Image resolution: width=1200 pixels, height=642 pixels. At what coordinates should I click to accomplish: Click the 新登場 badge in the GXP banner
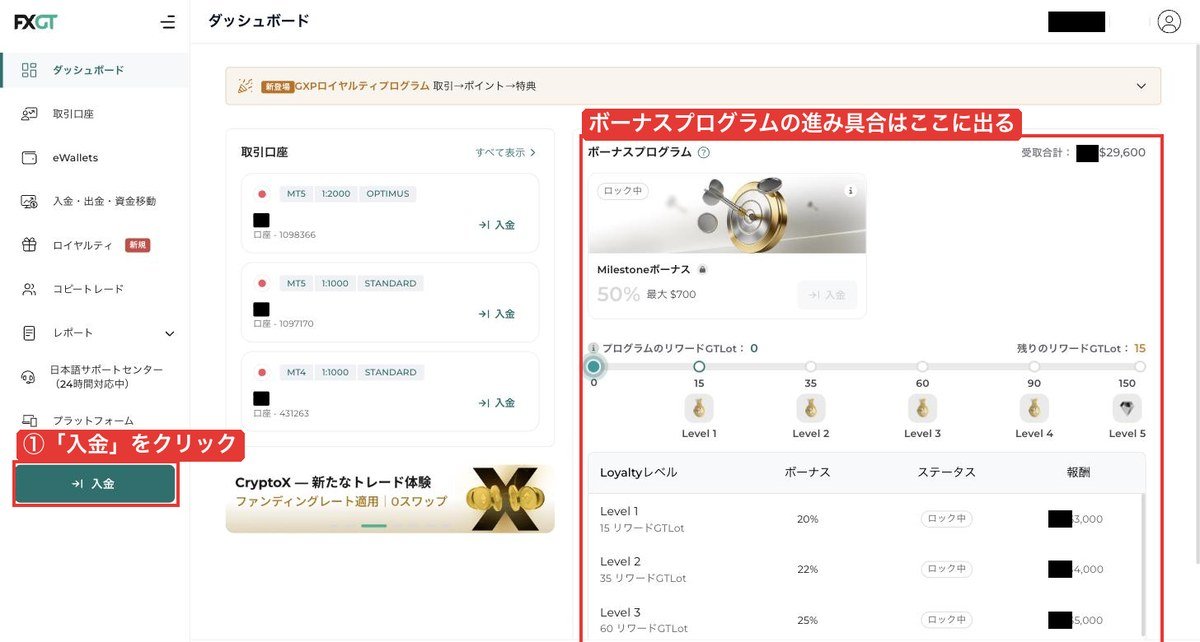tap(277, 87)
